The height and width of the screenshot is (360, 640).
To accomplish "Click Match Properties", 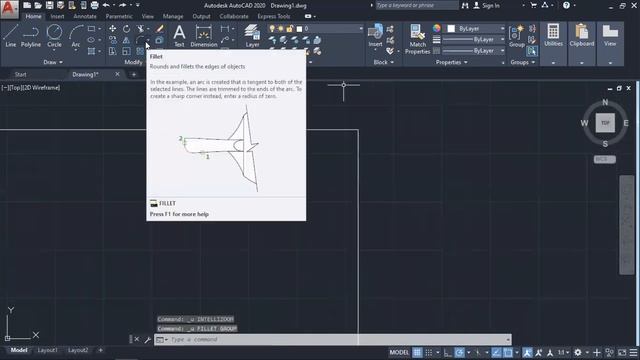I will pyautogui.click(x=417, y=39).
